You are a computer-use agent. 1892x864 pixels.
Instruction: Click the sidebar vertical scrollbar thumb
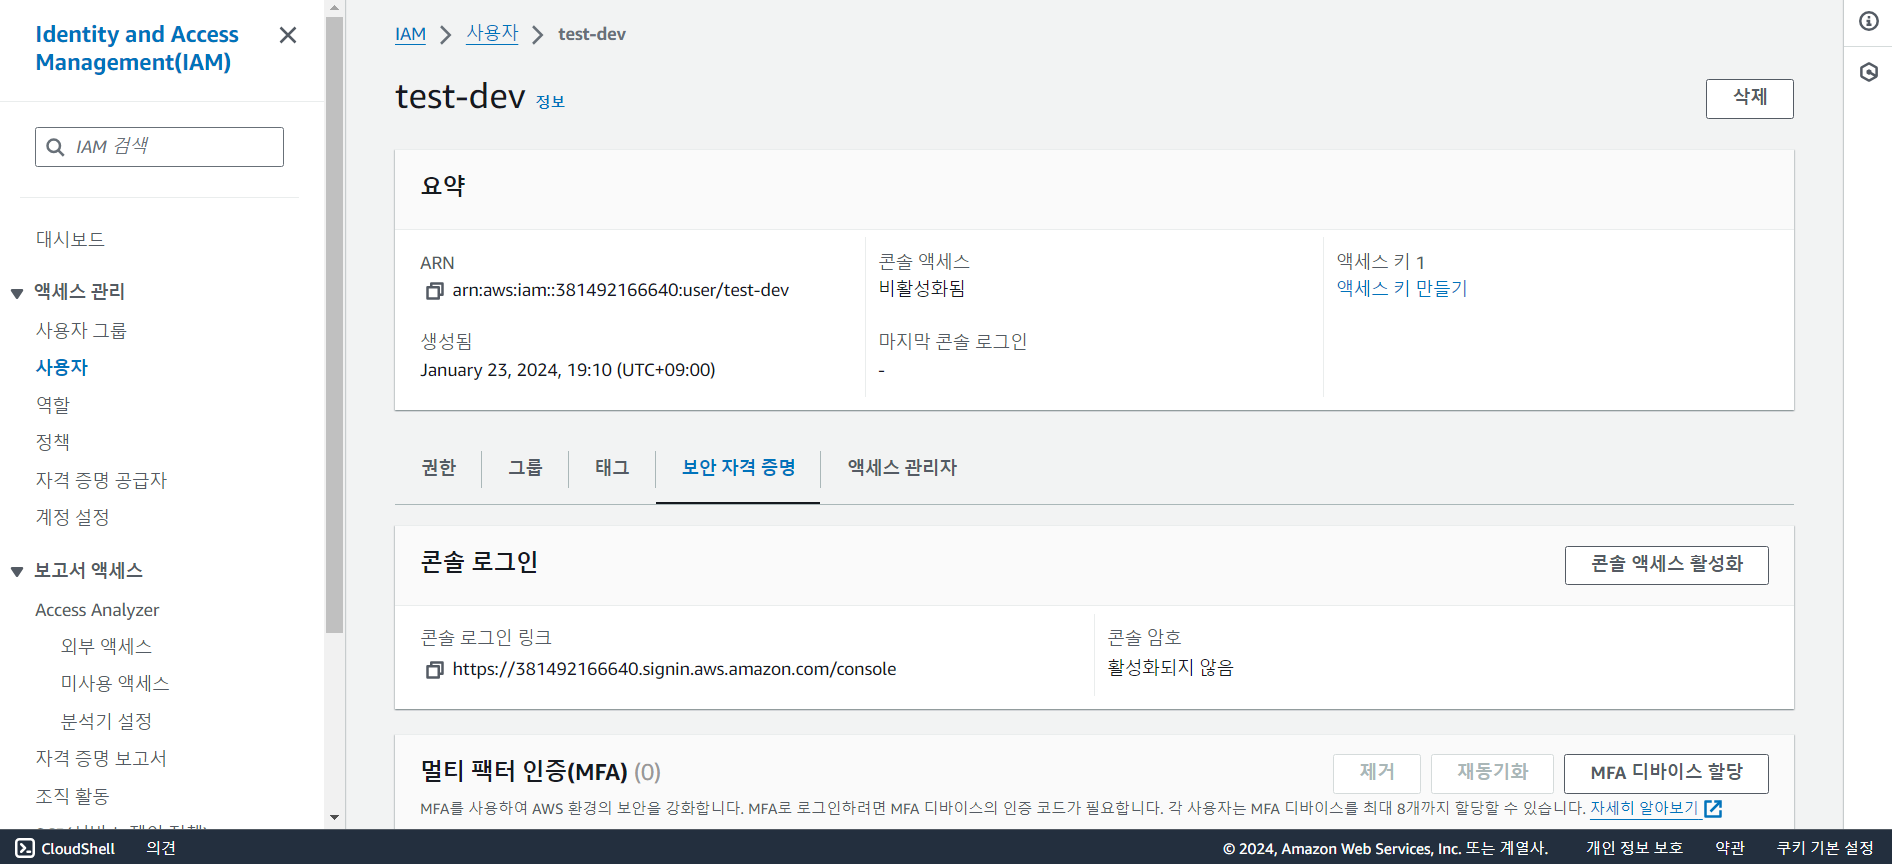334,324
